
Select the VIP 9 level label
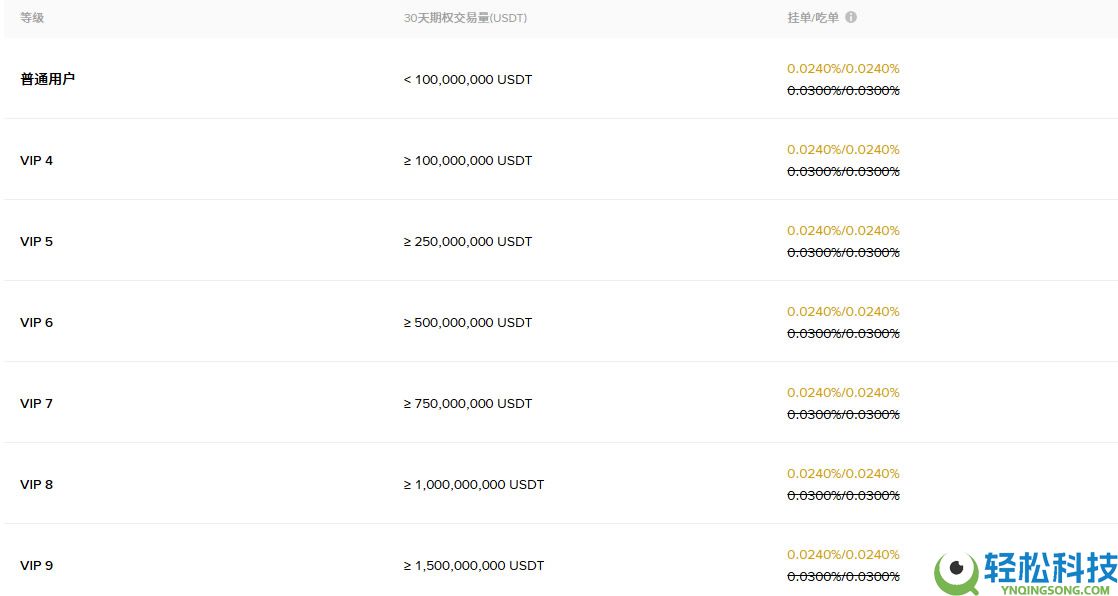click(36, 565)
